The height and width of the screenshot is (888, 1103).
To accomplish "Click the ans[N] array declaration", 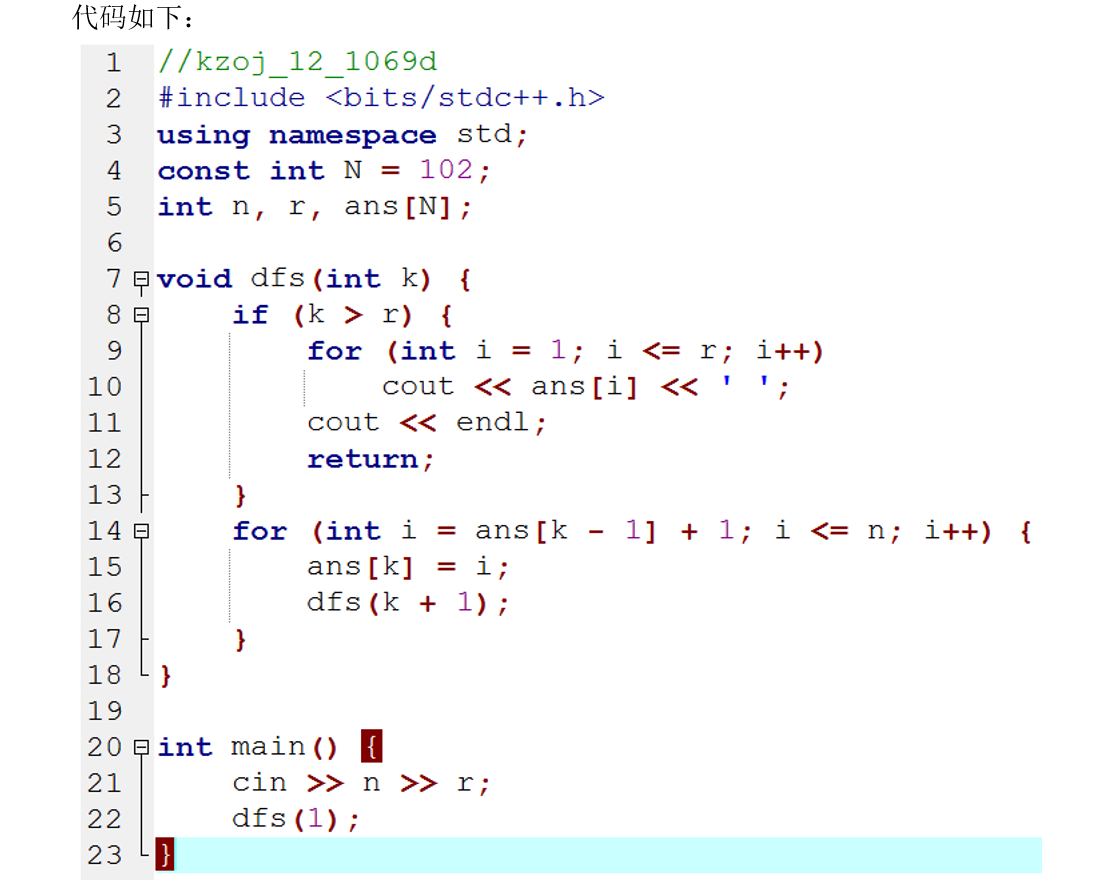I will (400, 207).
